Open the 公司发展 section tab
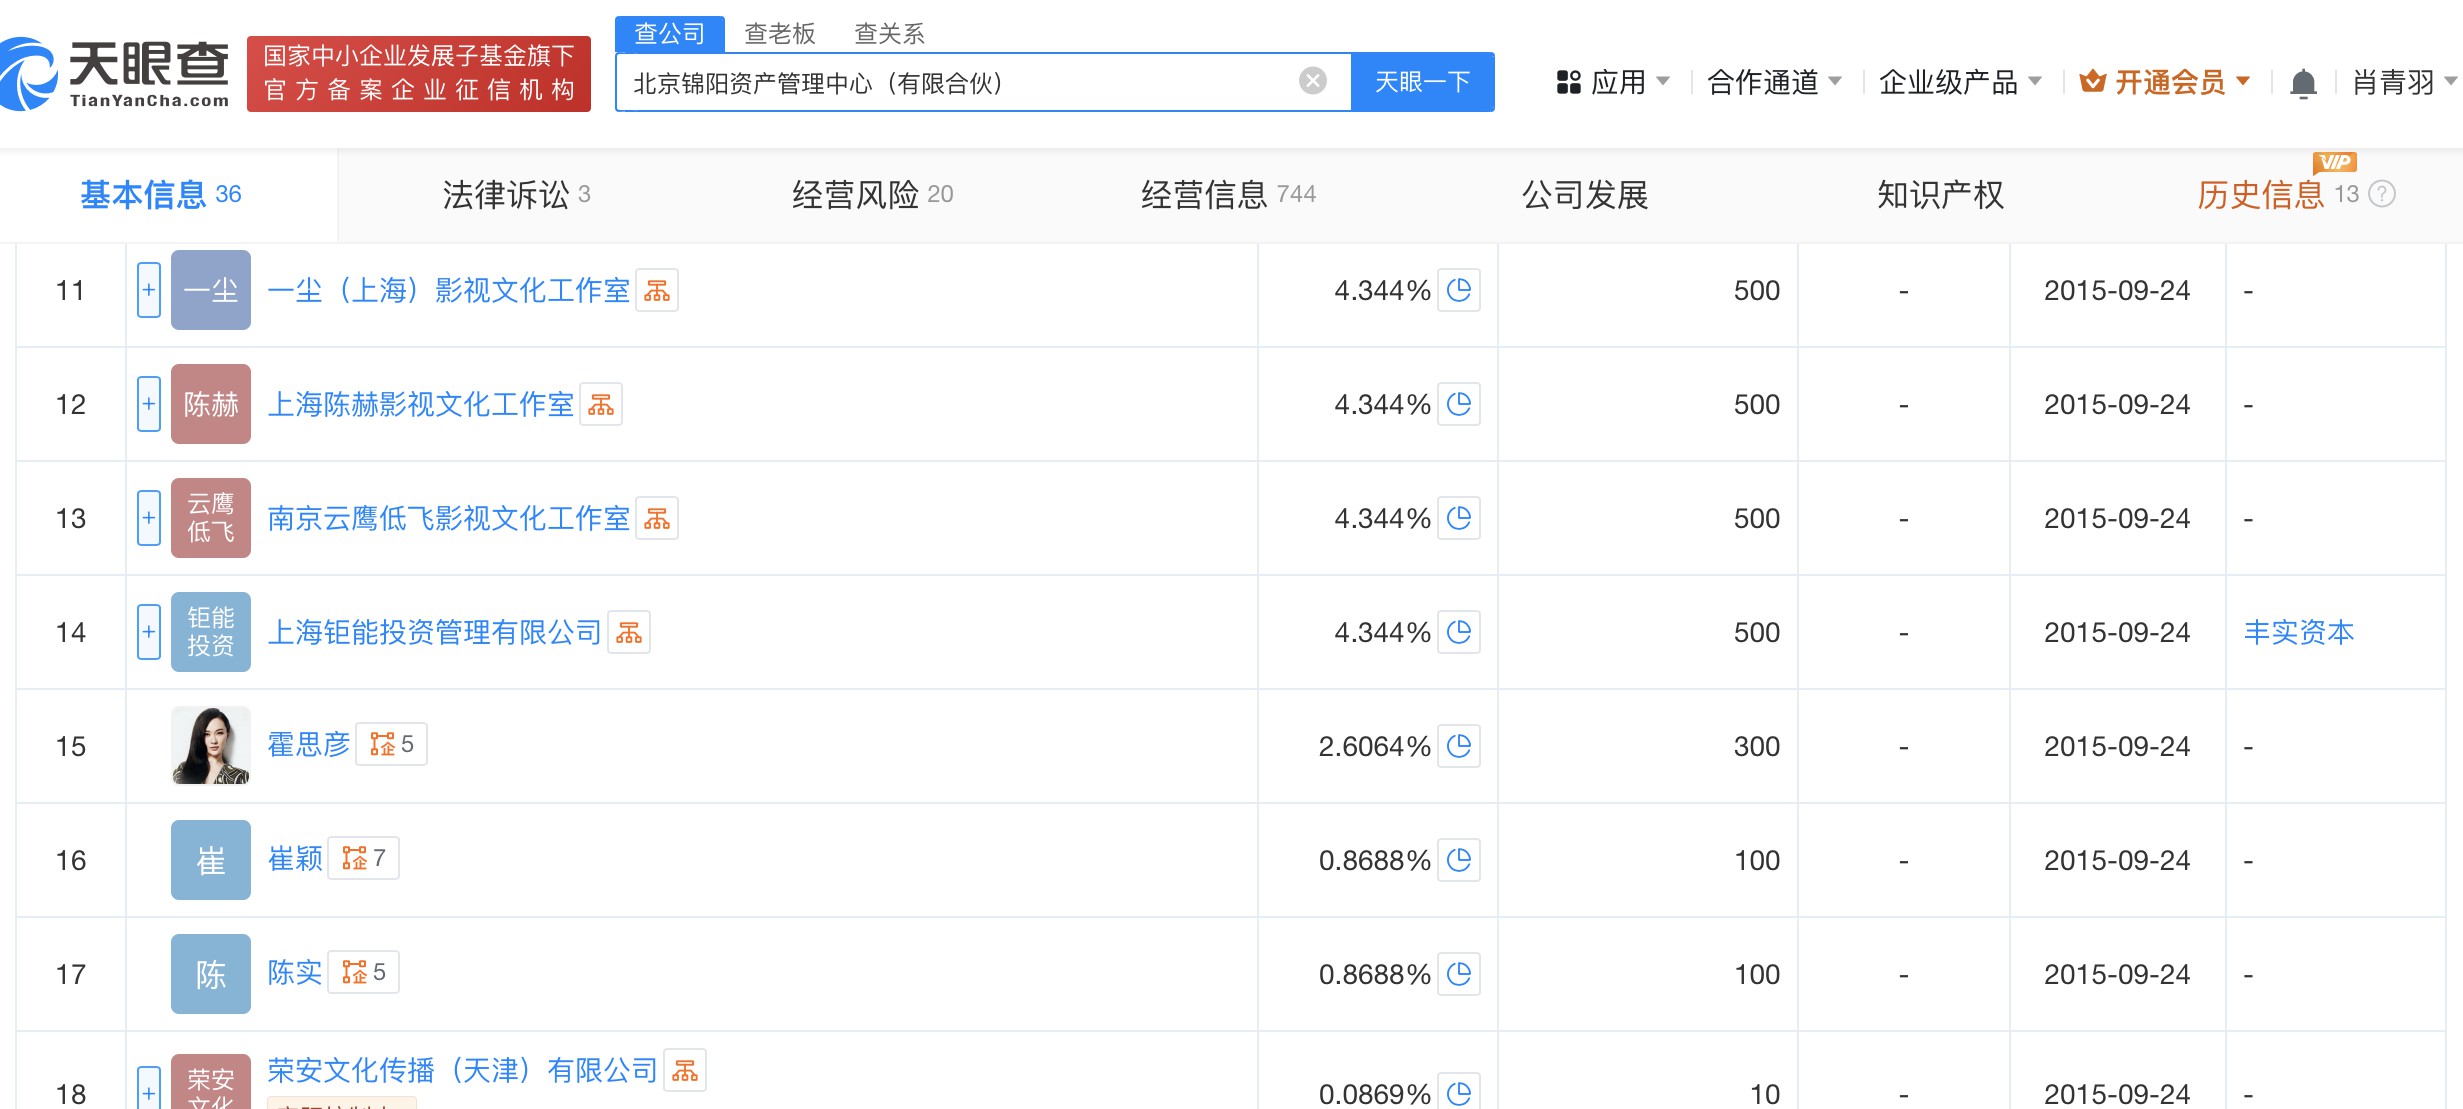 1585,194
